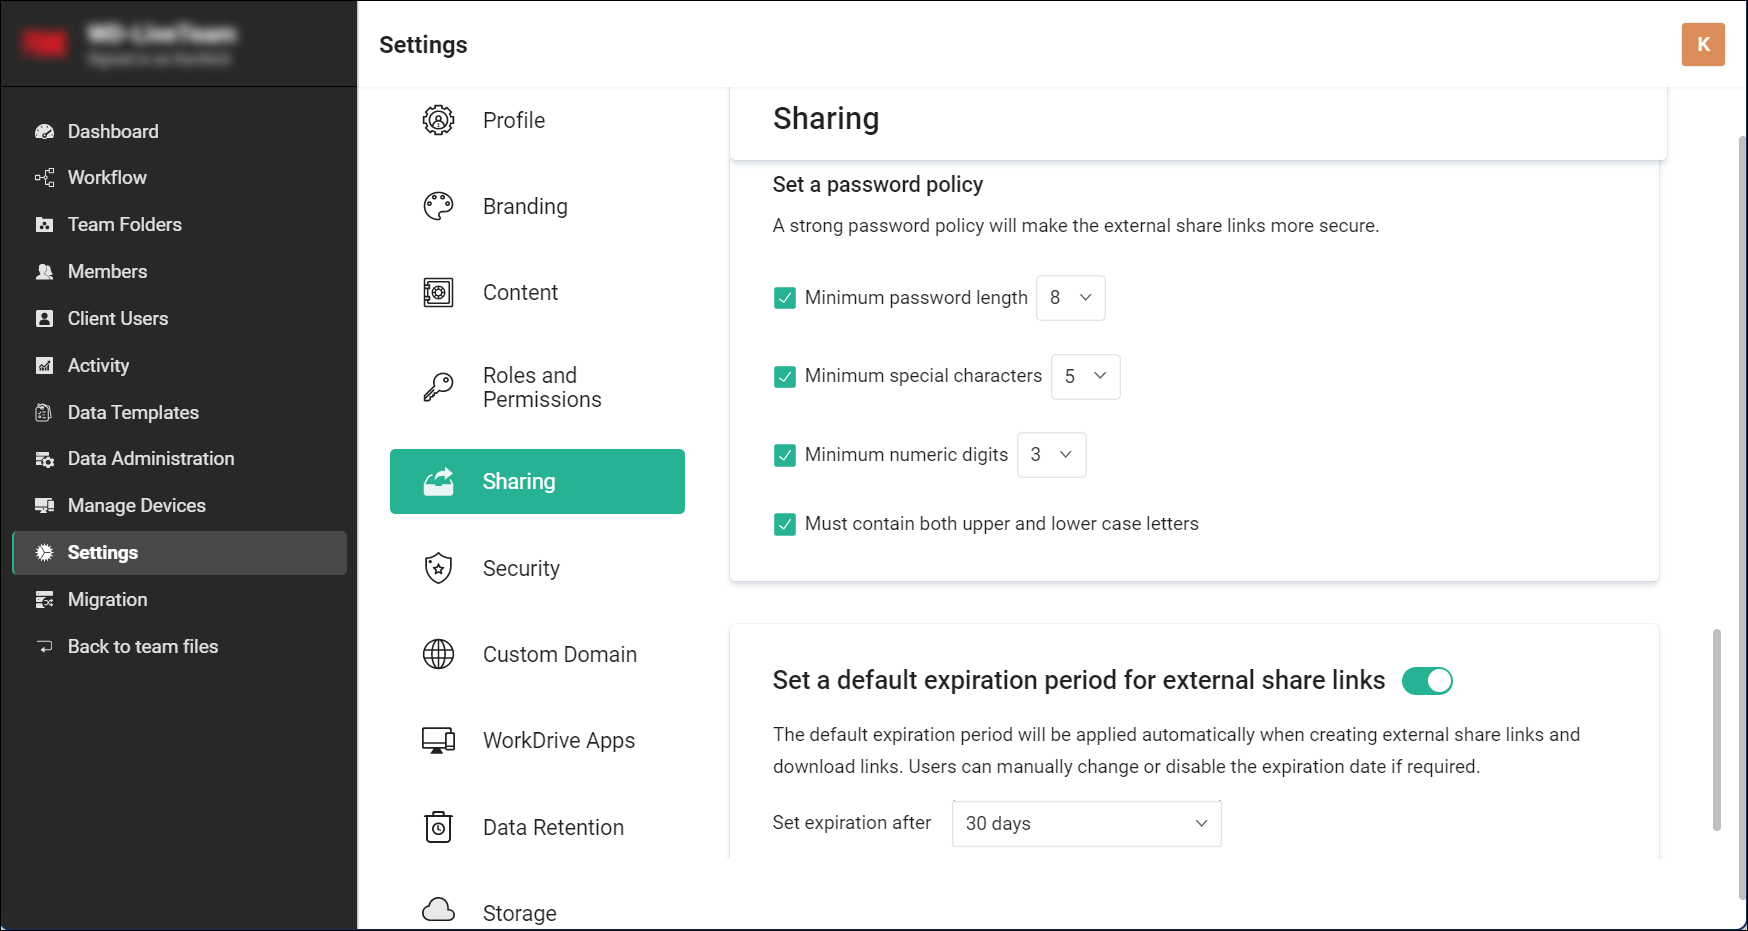This screenshot has width=1748, height=931.
Task: Click the Content settings icon
Action: click(x=438, y=292)
